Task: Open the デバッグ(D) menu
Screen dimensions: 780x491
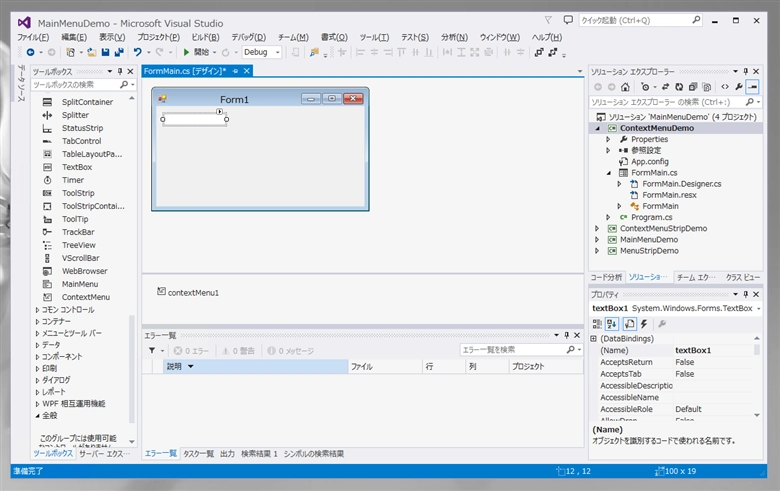Action: tap(248, 37)
